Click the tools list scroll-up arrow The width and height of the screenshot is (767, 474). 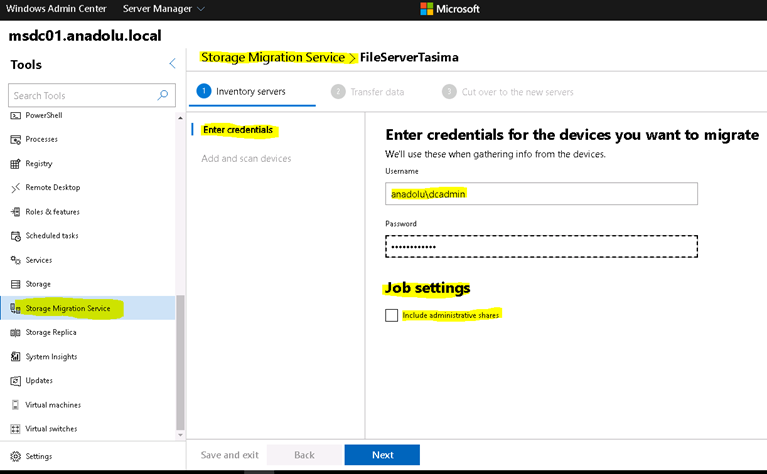click(180, 118)
